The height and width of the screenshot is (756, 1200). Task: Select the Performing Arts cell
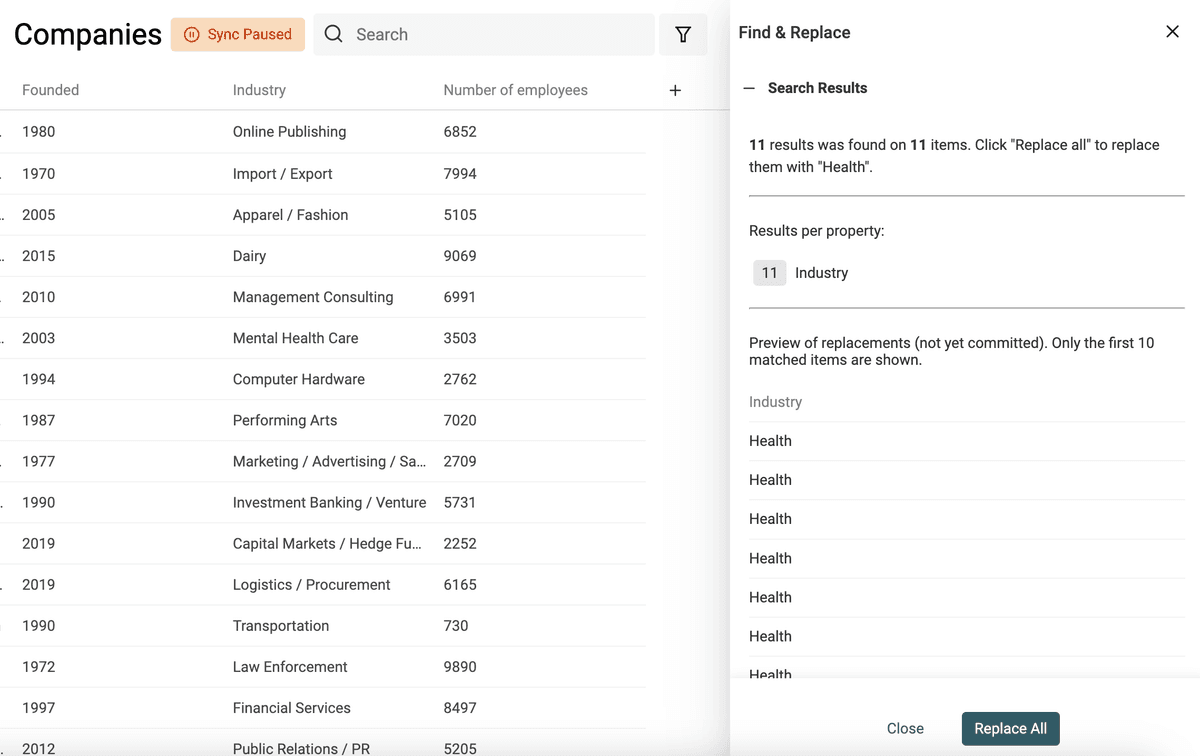pos(285,420)
